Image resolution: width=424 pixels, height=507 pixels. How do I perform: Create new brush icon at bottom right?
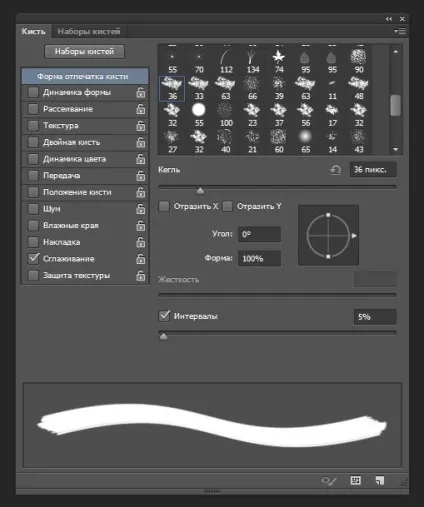point(380,480)
